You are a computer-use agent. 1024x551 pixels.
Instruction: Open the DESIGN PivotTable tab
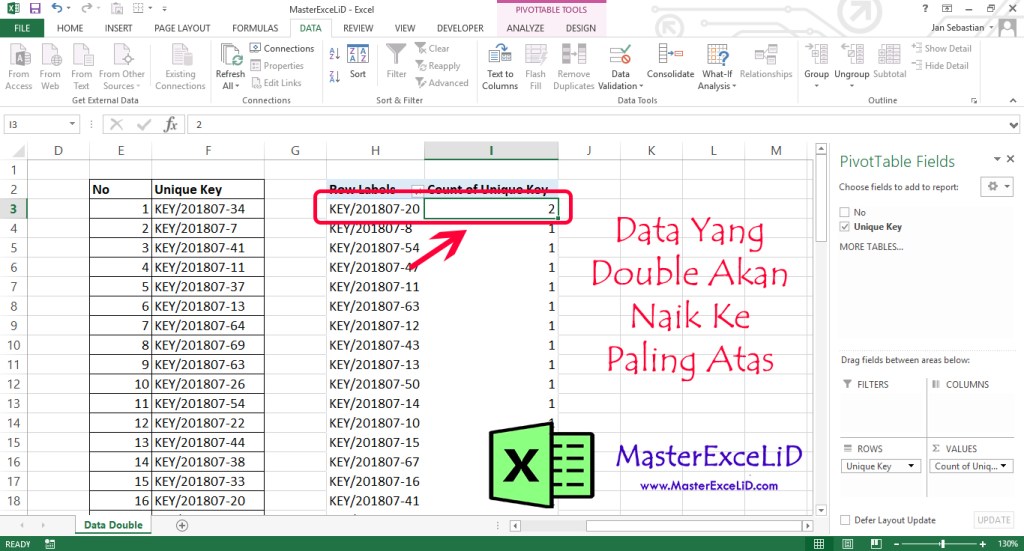pos(581,28)
